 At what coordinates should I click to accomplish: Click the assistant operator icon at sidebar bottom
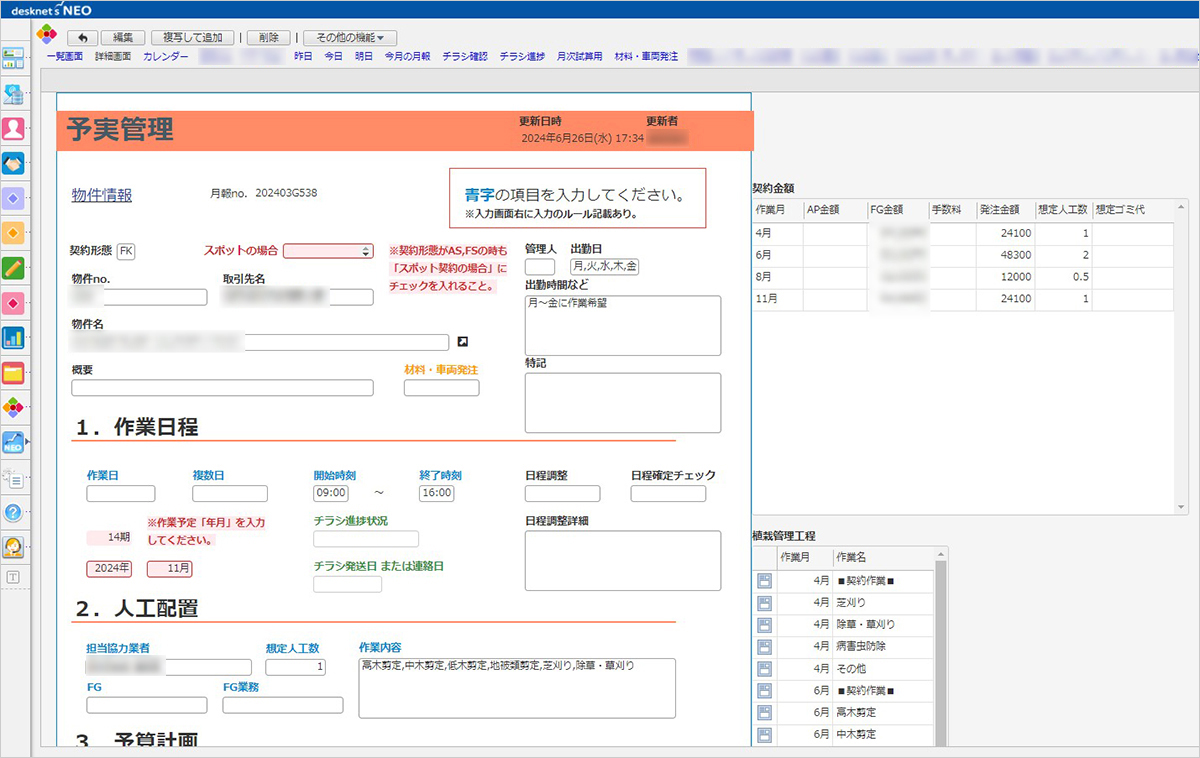click(x=15, y=546)
